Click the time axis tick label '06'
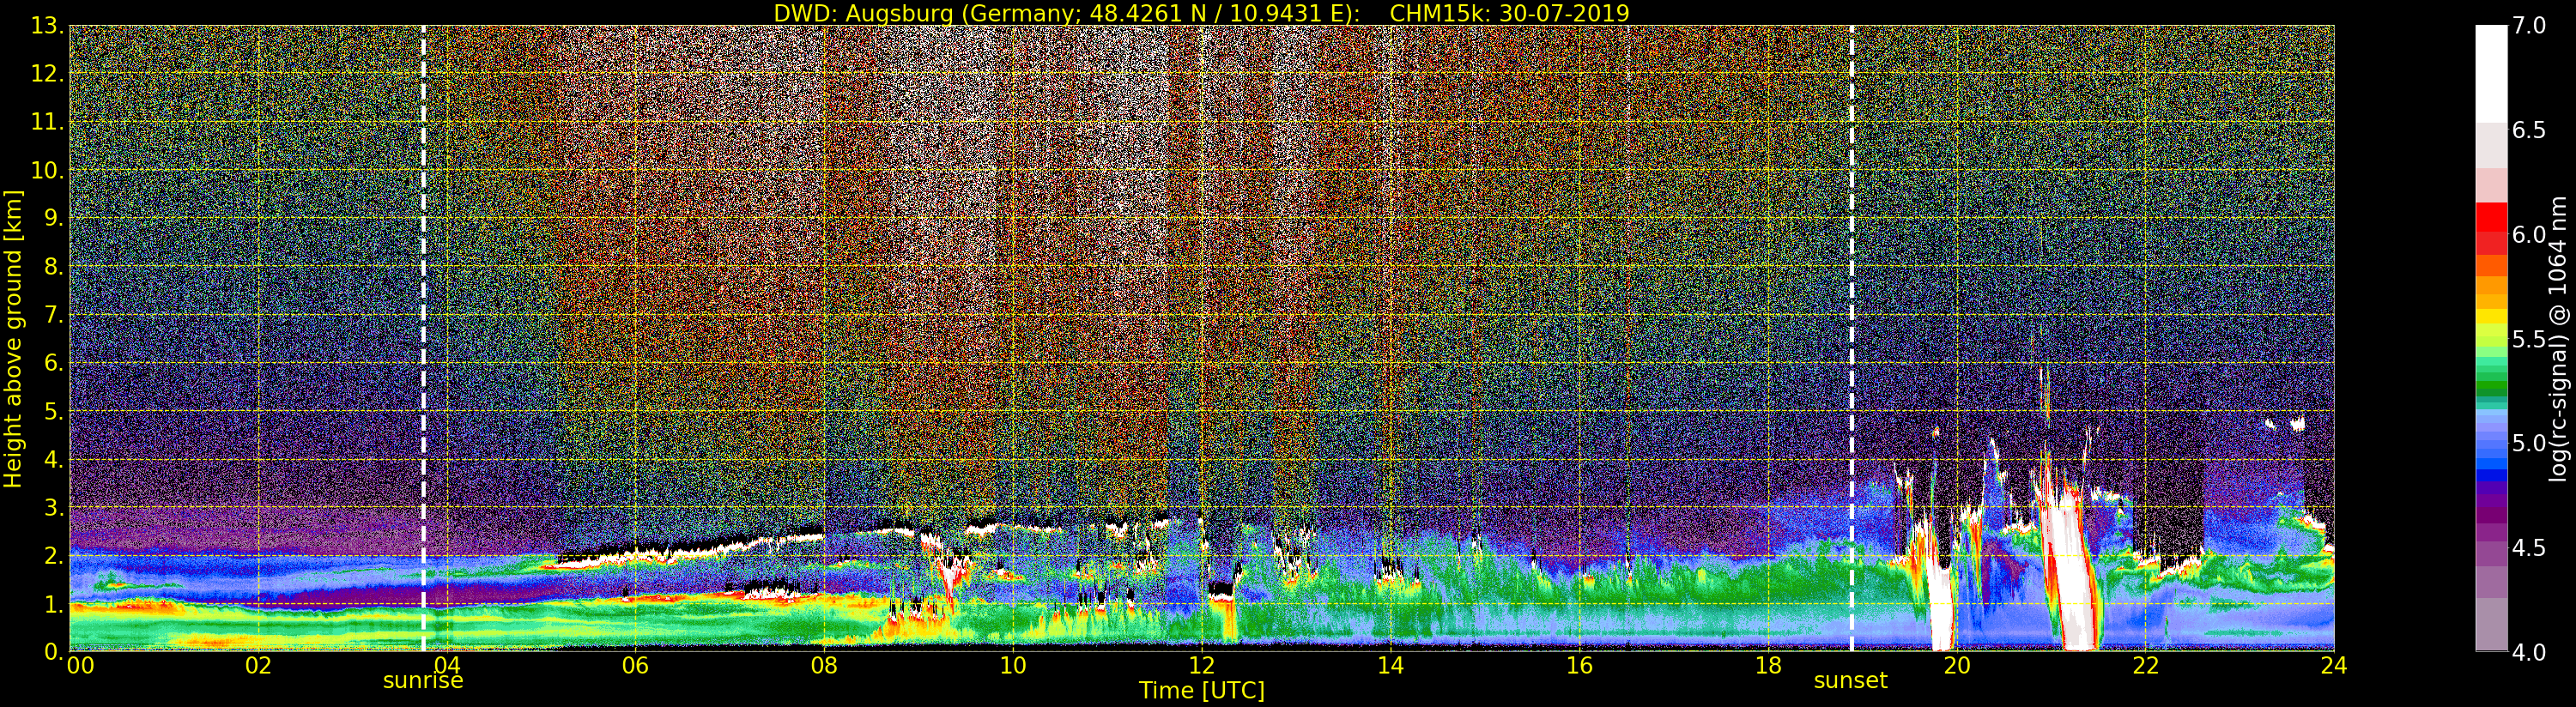Screen dimensions: 2576x707 pyautogui.click(x=635, y=665)
